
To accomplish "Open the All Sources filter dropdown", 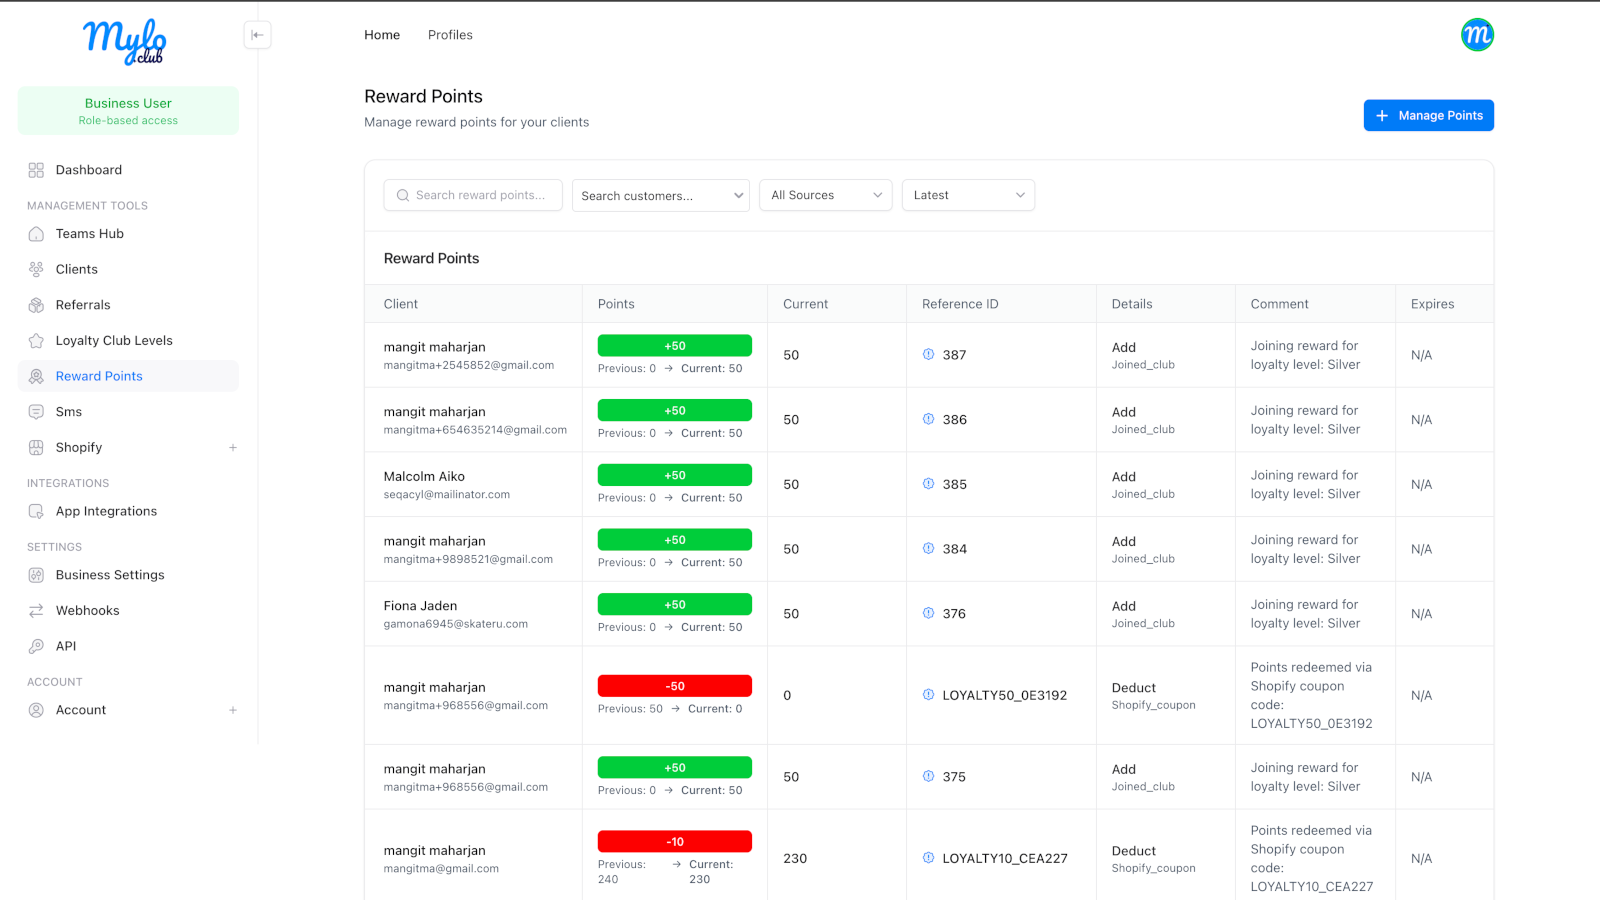I will pyautogui.click(x=825, y=196).
